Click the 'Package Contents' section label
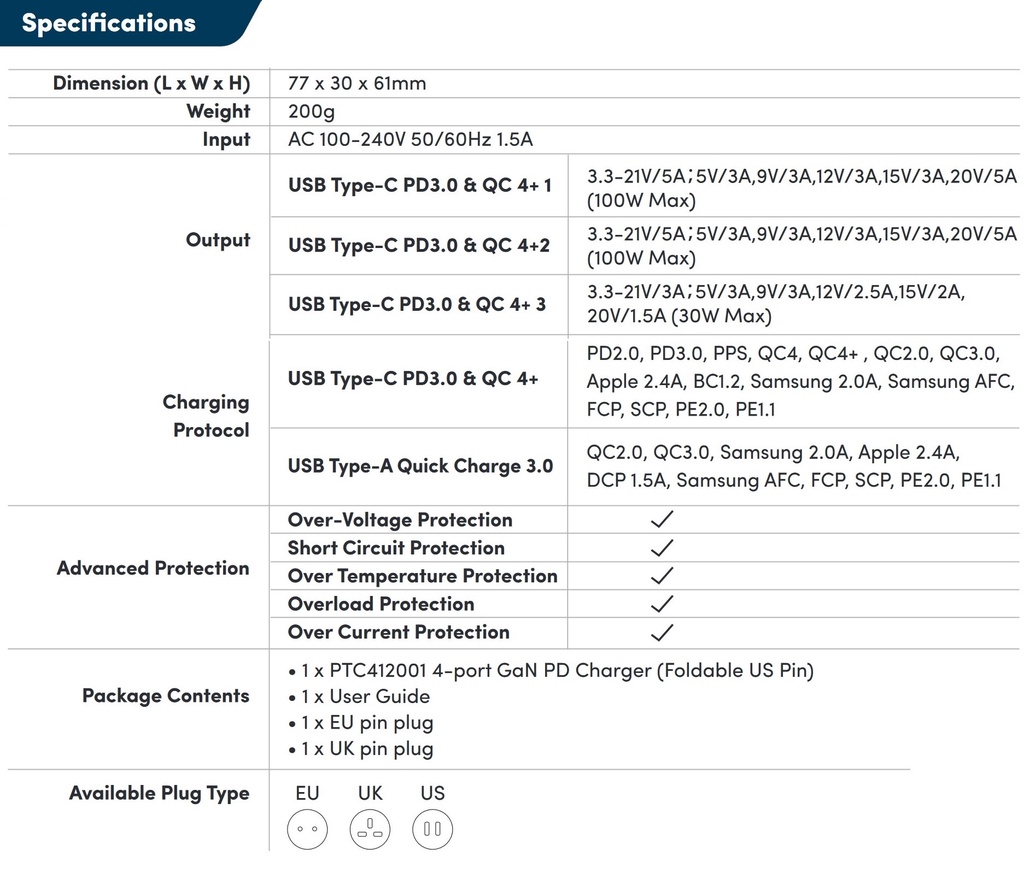 [166, 696]
